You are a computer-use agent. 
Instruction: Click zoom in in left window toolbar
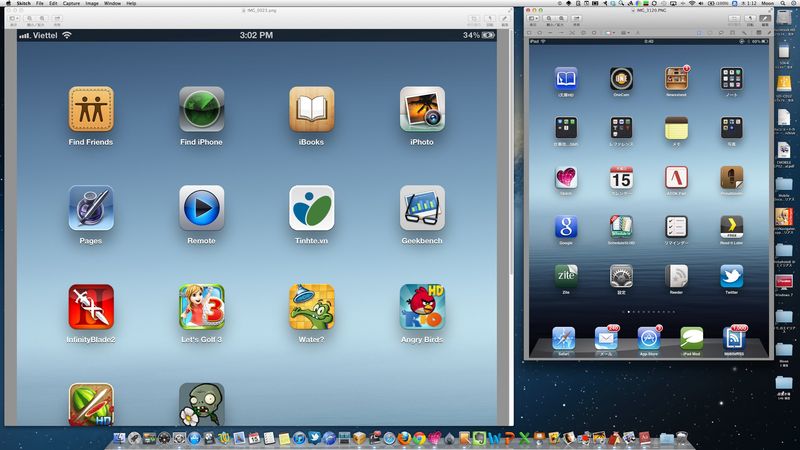tap(42, 18)
